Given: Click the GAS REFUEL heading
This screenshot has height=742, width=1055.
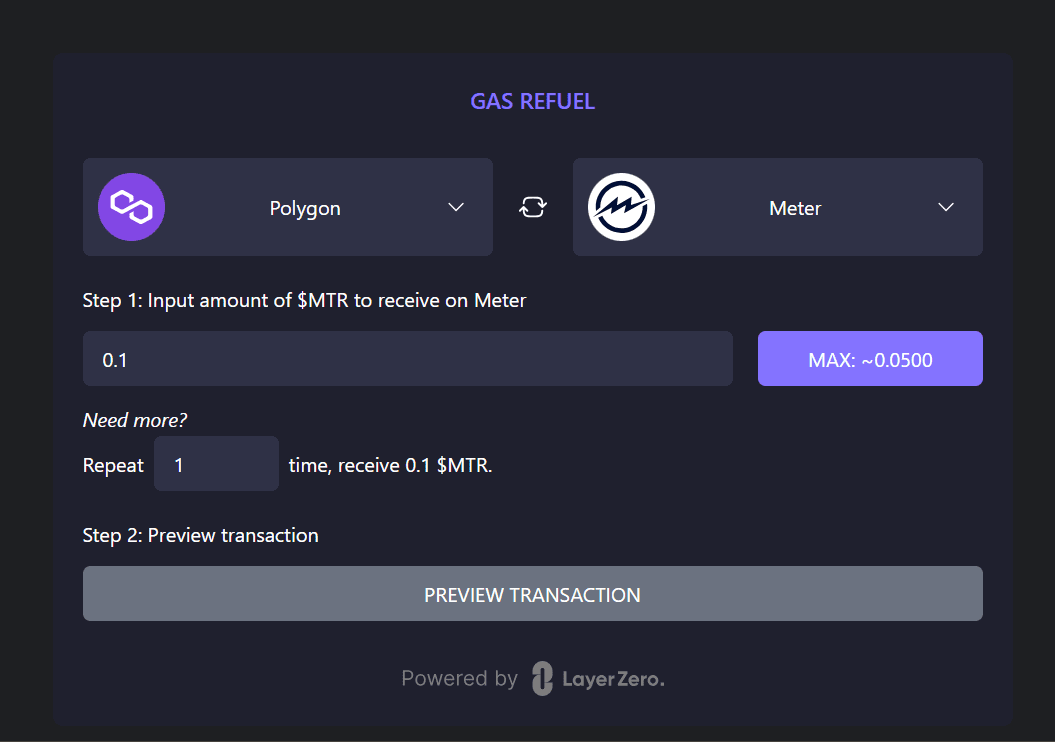Looking at the screenshot, I should [x=532, y=102].
